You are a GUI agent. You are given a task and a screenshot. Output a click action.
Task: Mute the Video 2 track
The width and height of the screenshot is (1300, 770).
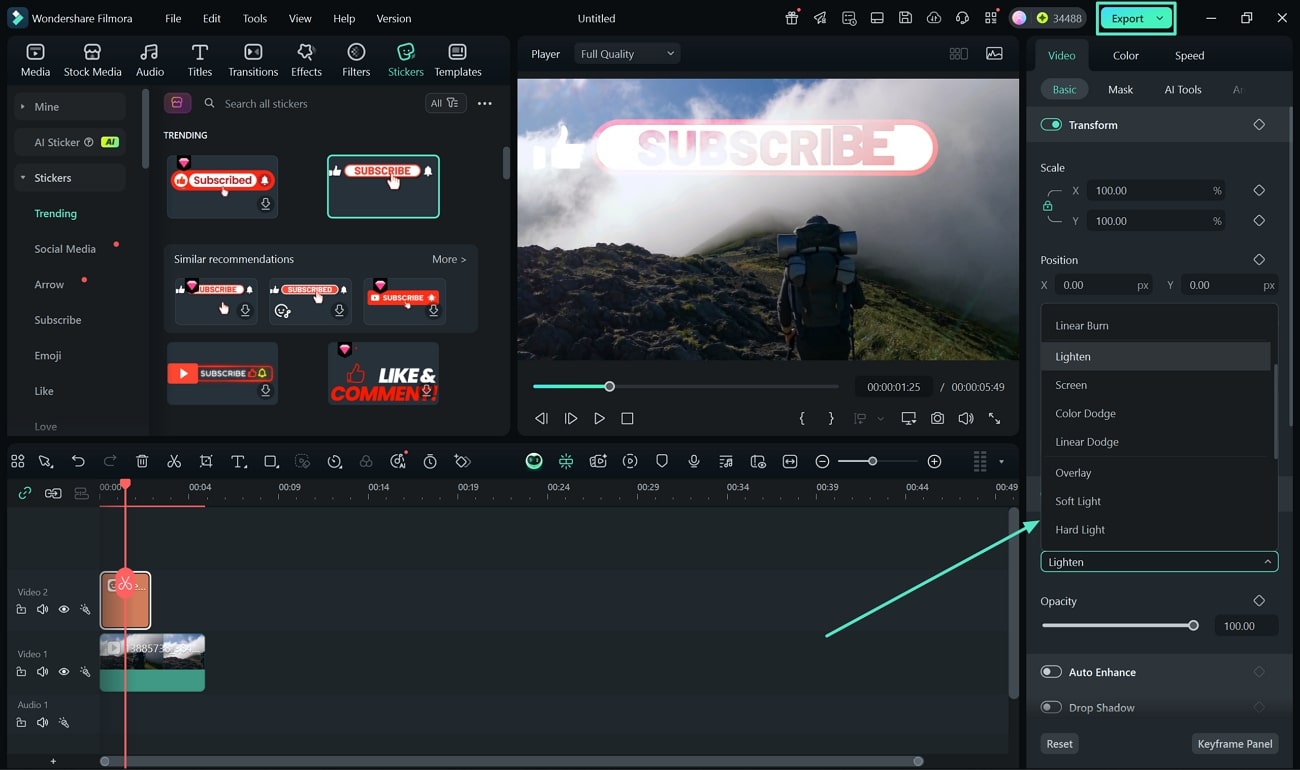coord(43,609)
